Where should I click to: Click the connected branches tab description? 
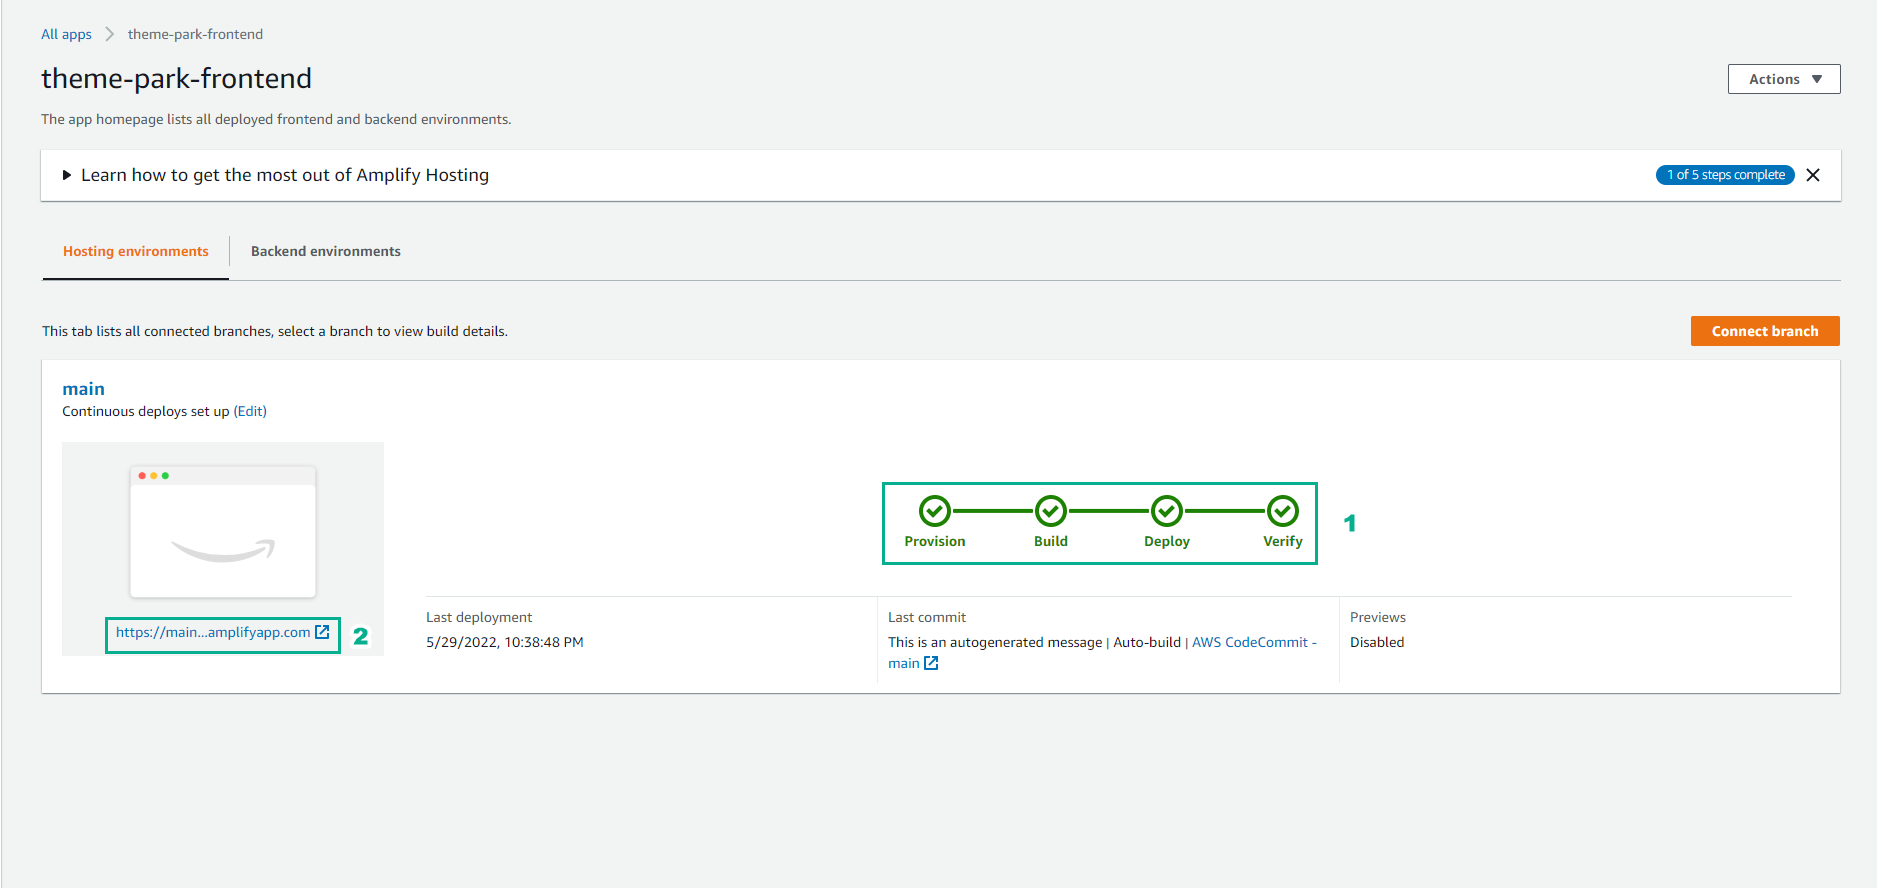tap(275, 331)
